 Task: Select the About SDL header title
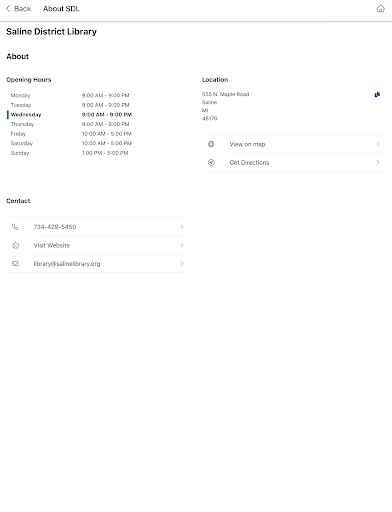click(x=61, y=9)
